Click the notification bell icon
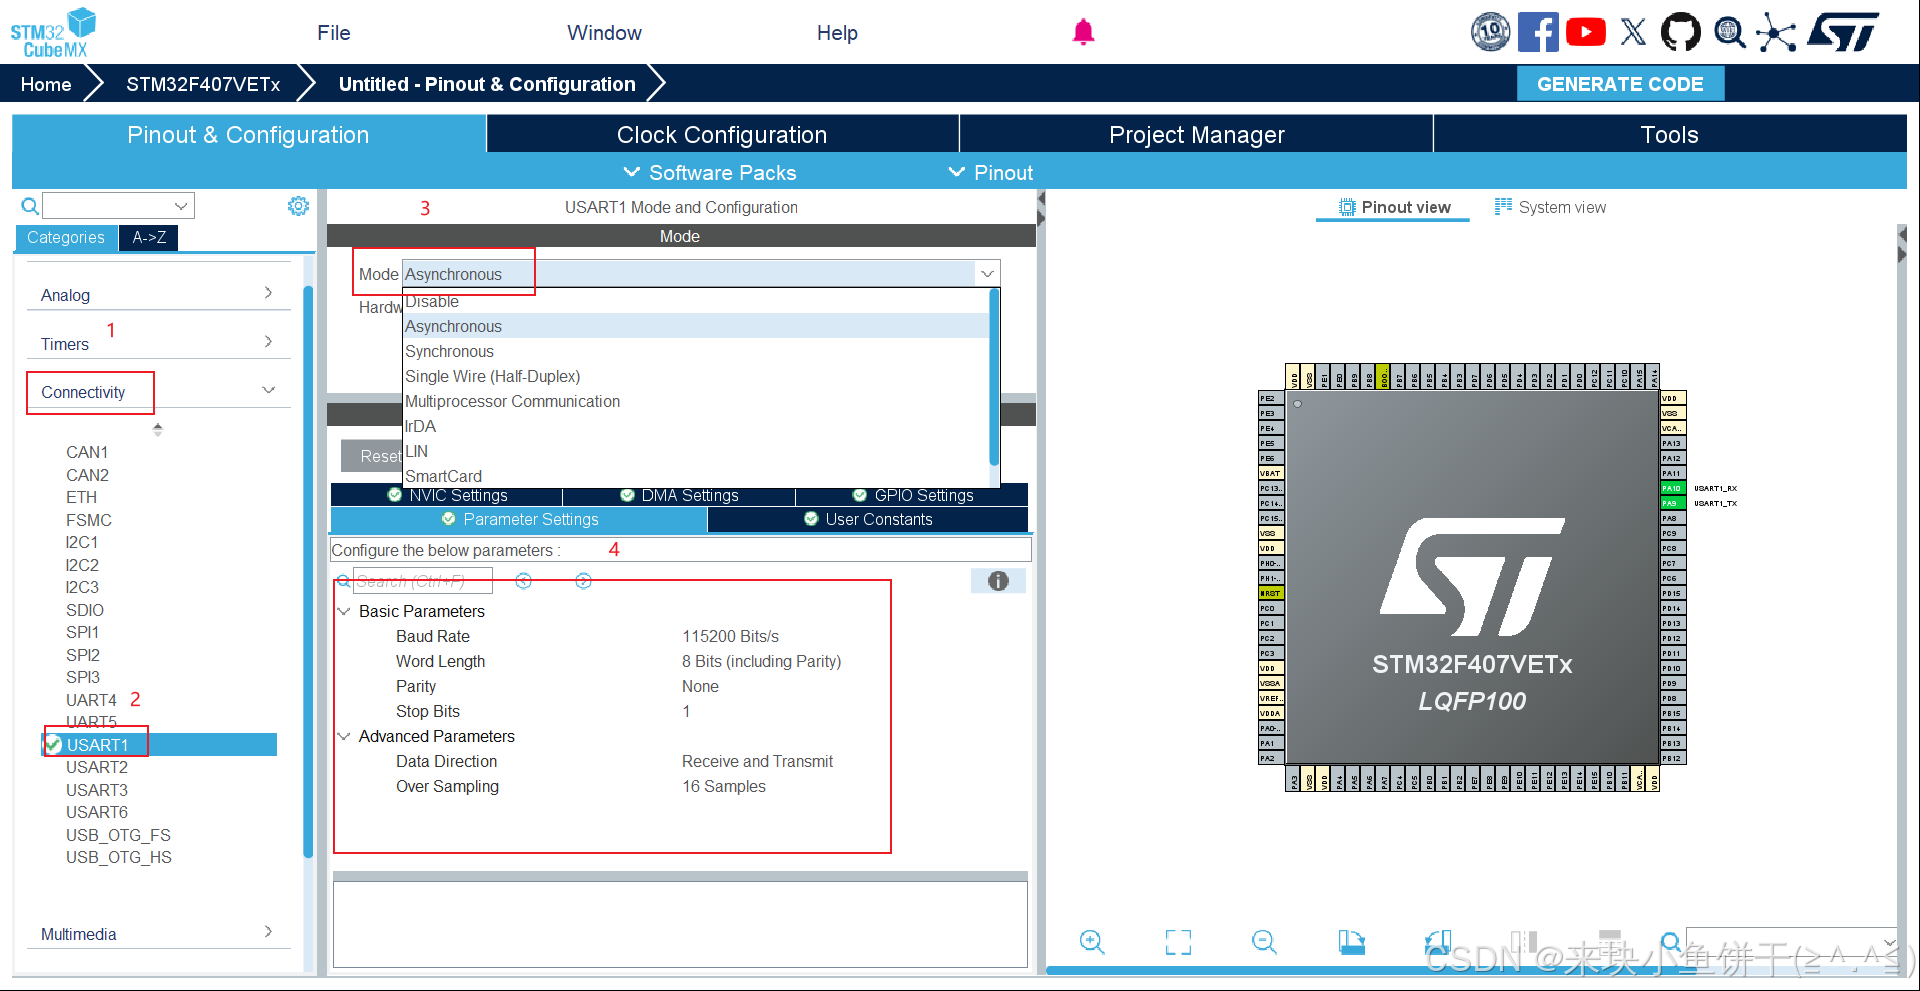Image resolution: width=1920 pixels, height=991 pixels. click(1083, 31)
